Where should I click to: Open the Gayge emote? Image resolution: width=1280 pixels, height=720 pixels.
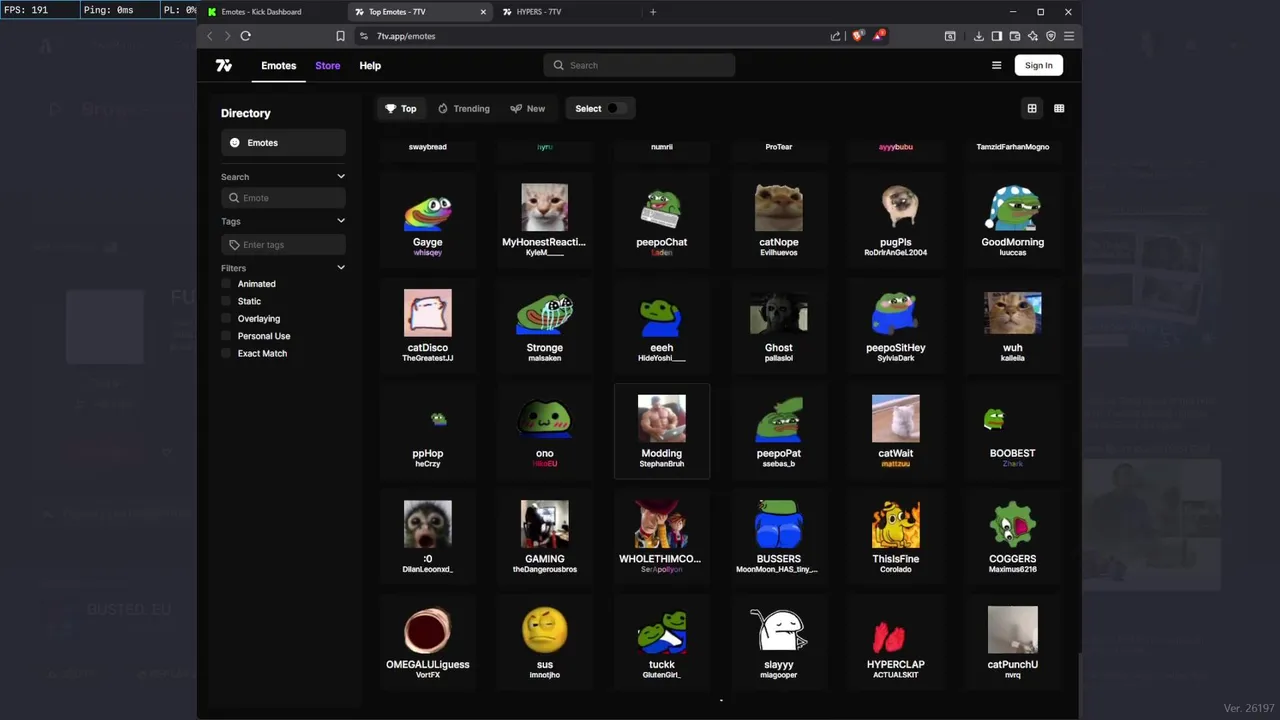(x=428, y=220)
